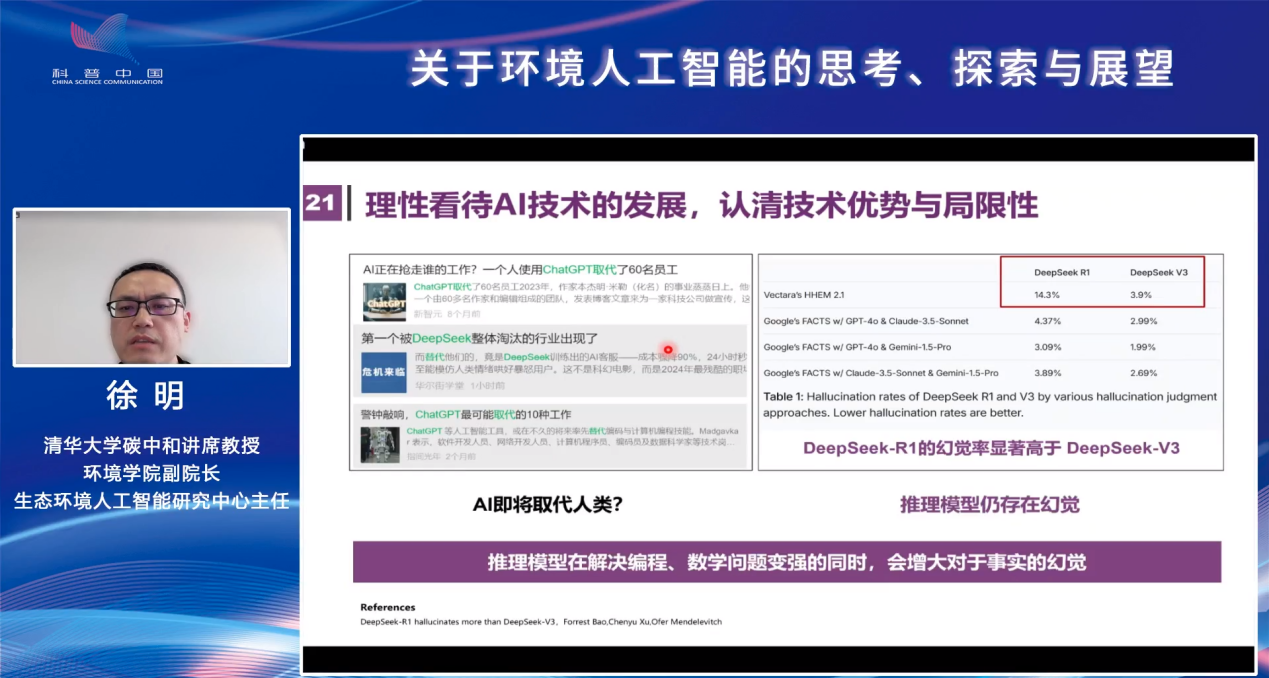The image size is (1269, 678).
Task: Click the text 环境学院副院长
Action: pyautogui.click(x=151, y=473)
